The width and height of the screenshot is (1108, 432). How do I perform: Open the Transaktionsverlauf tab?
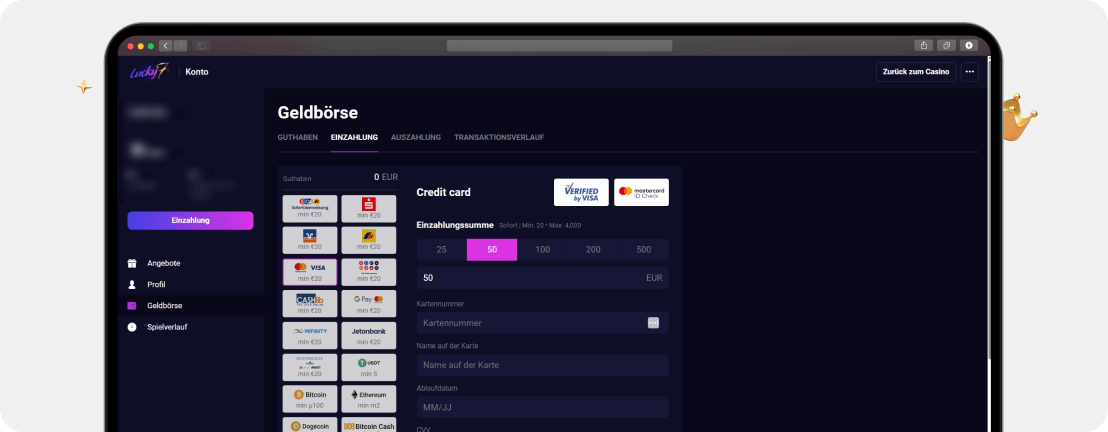tap(499, 137)
